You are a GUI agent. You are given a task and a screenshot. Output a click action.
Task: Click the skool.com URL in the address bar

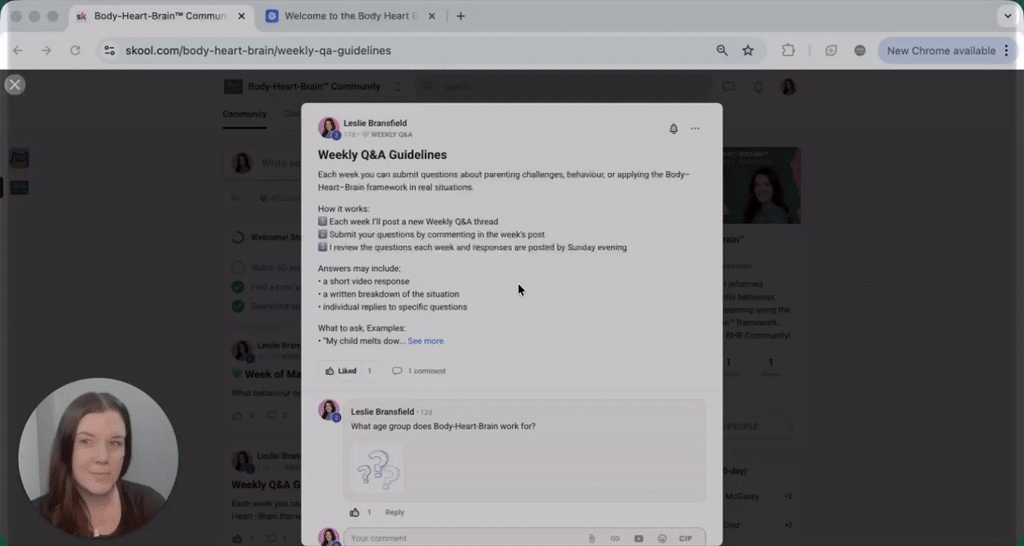[258, 50]
